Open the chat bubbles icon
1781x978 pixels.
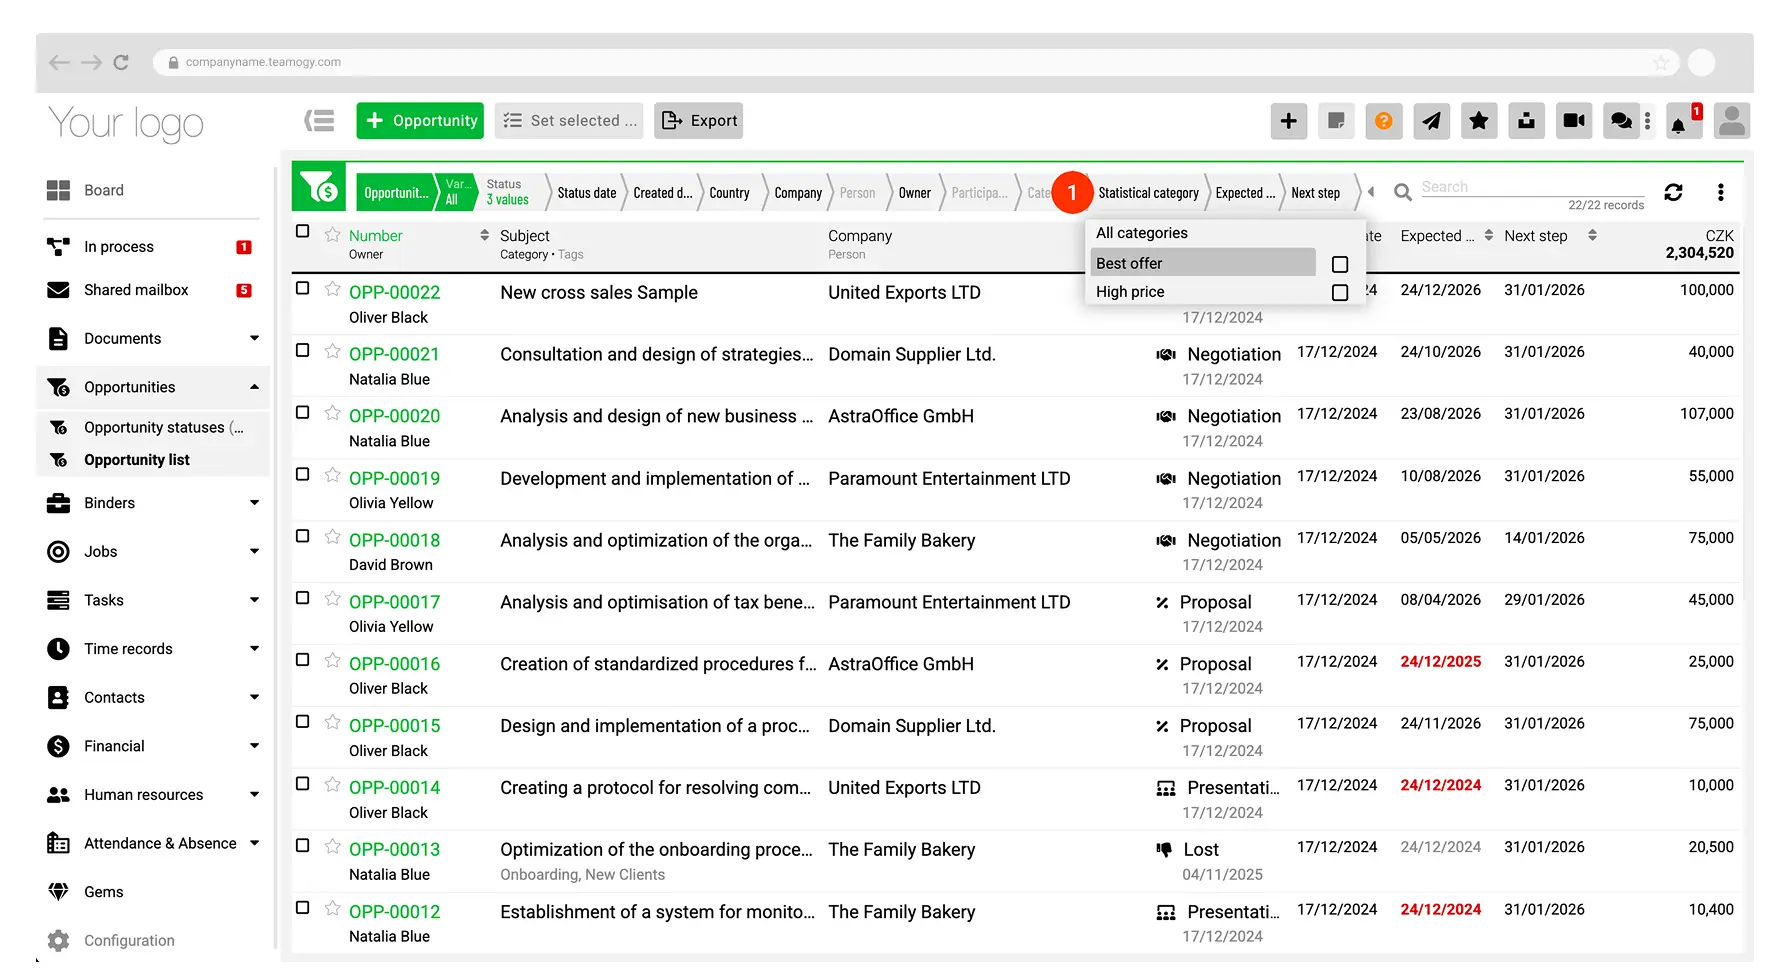coord(1621,121)
